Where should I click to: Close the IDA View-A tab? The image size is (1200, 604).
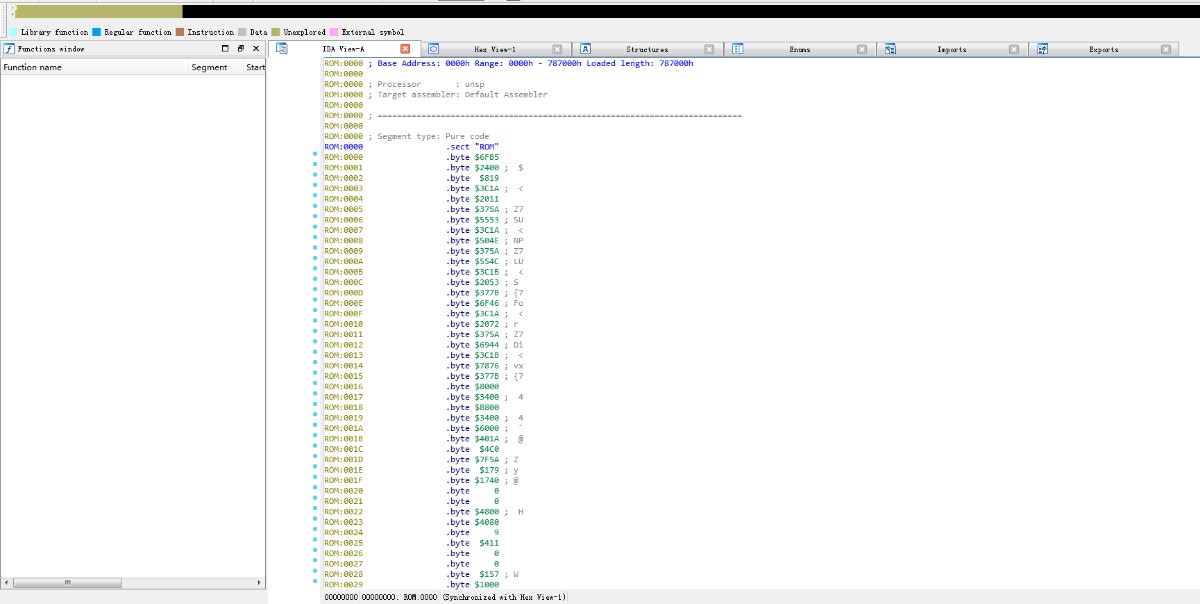point(405,49)
